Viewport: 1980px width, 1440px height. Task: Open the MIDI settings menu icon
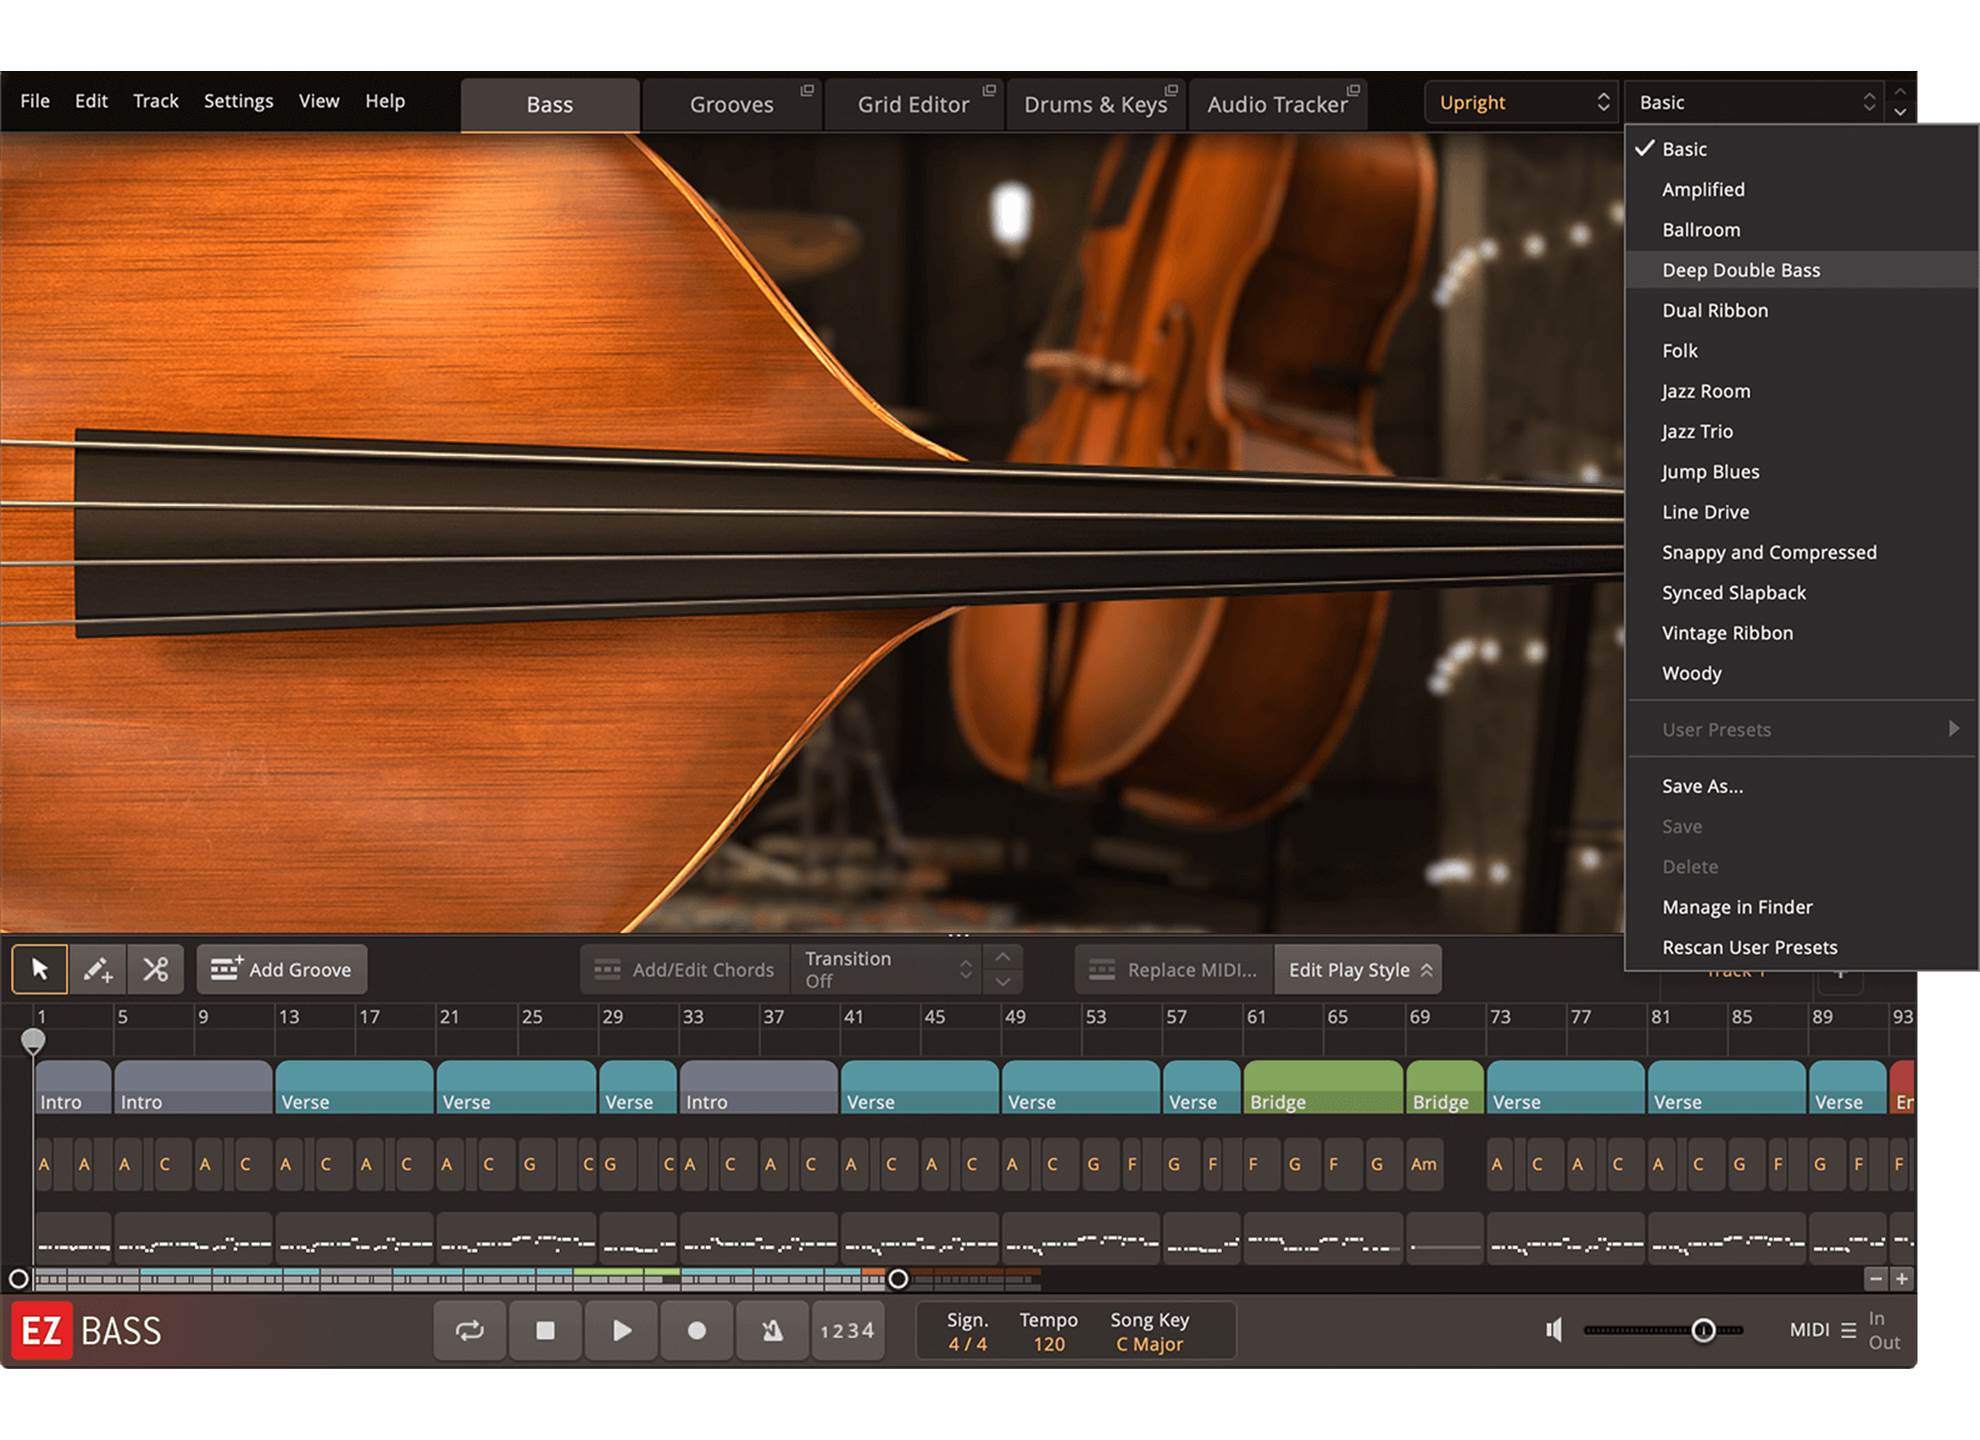coord(1848,1330)
